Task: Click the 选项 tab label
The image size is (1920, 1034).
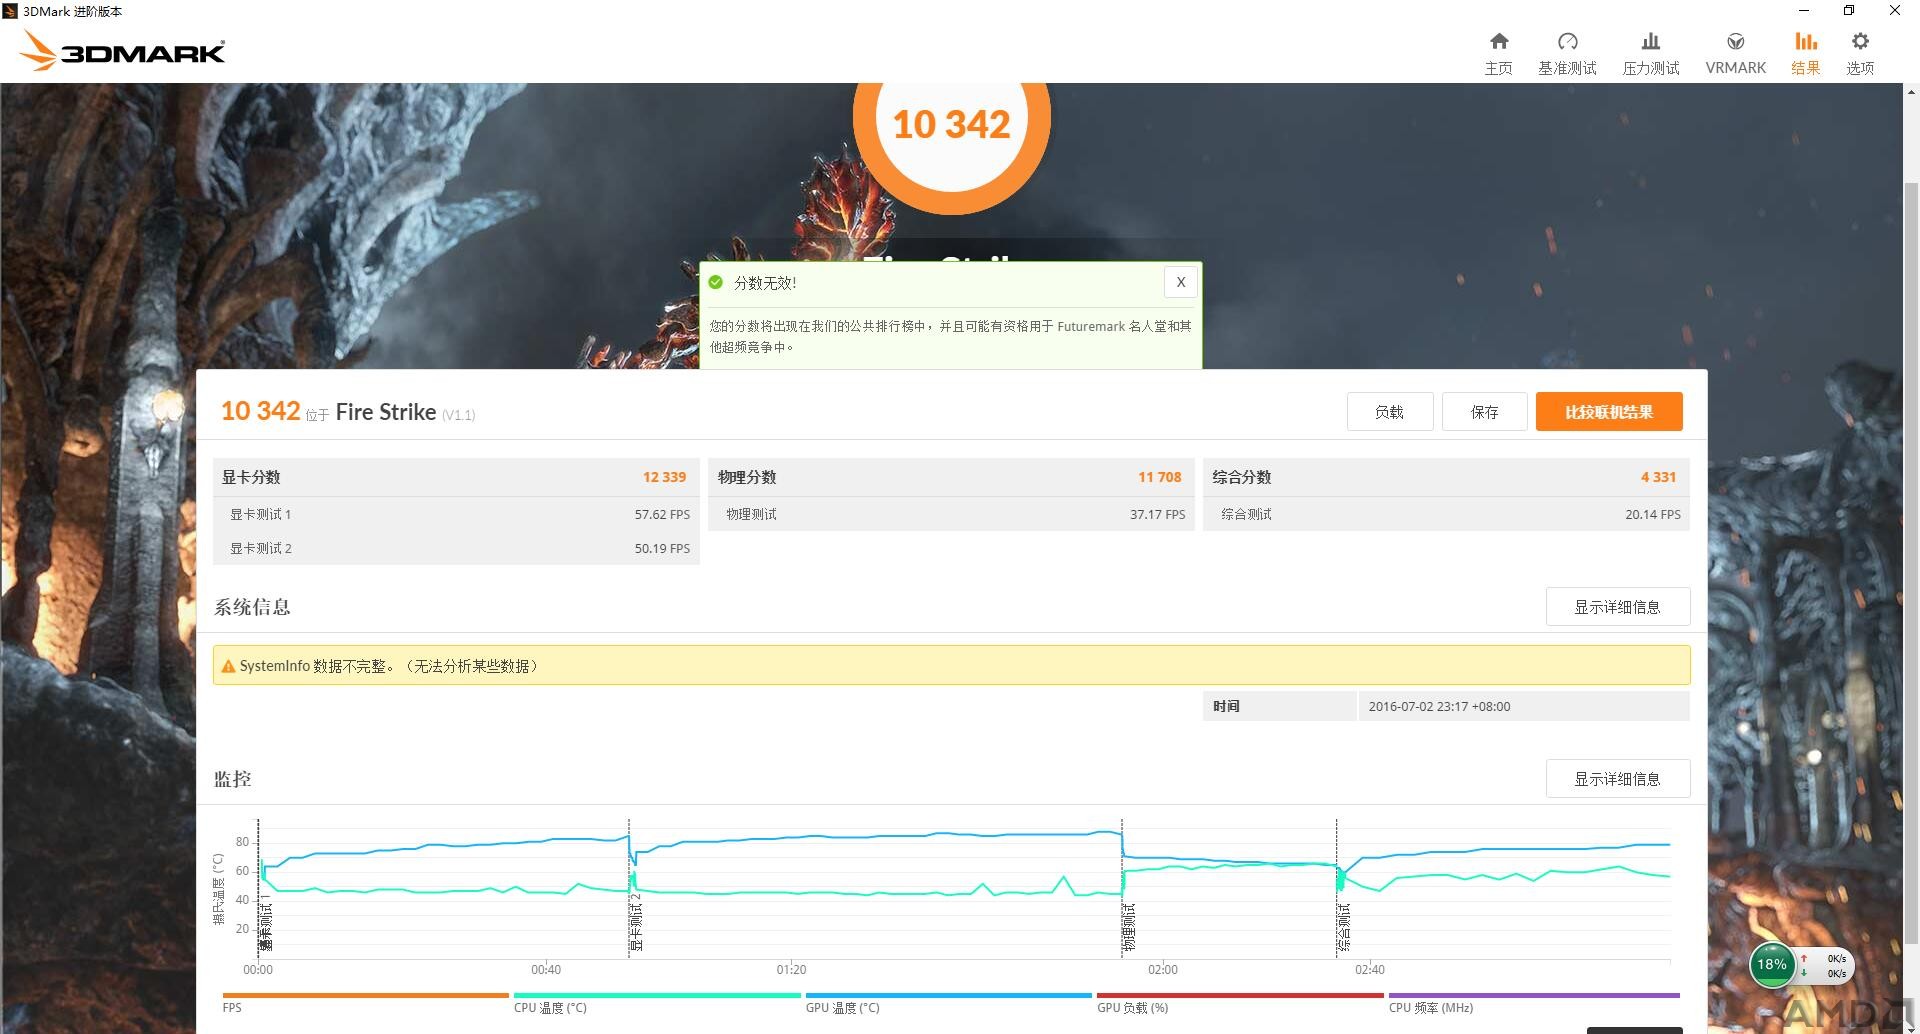Action: click(1859, 68)
